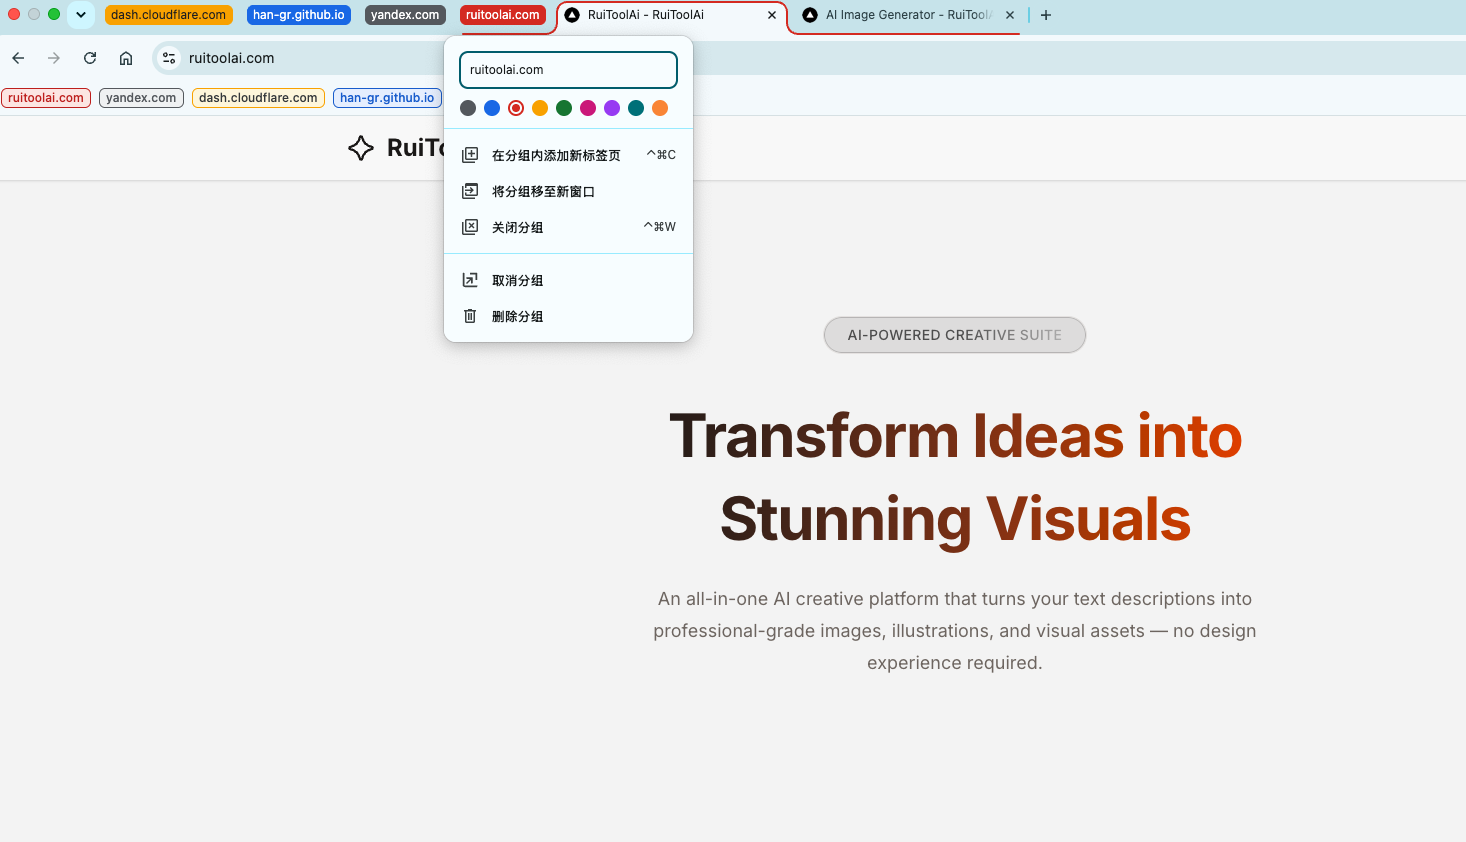Screen dimensions: 1466x842
Task: Expand the blue han-gr.github.io tab group chip
Action: (x=299, y=15)
